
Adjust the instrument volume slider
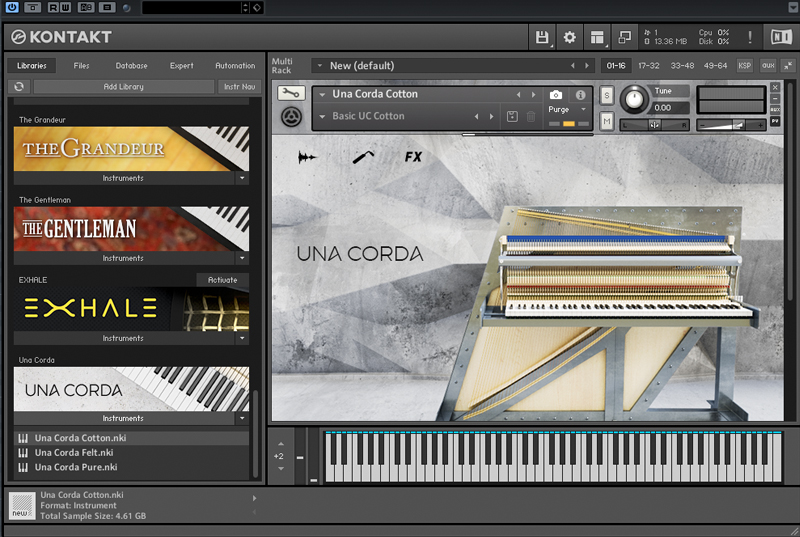(x=731, y=125)
